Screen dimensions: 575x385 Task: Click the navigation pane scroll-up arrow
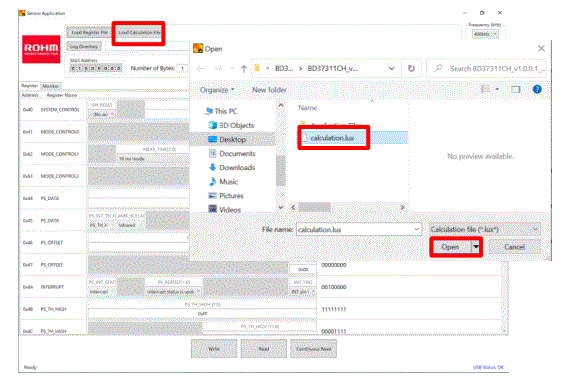coord(281,105)
